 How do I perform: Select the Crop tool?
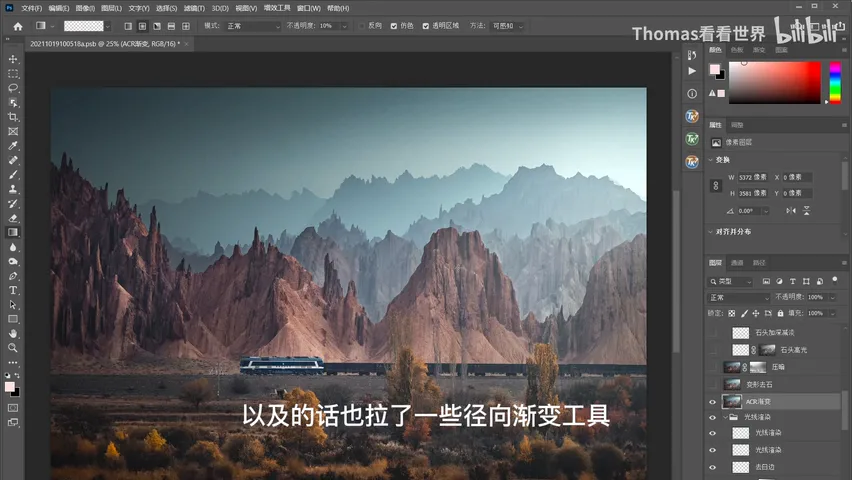13,117
